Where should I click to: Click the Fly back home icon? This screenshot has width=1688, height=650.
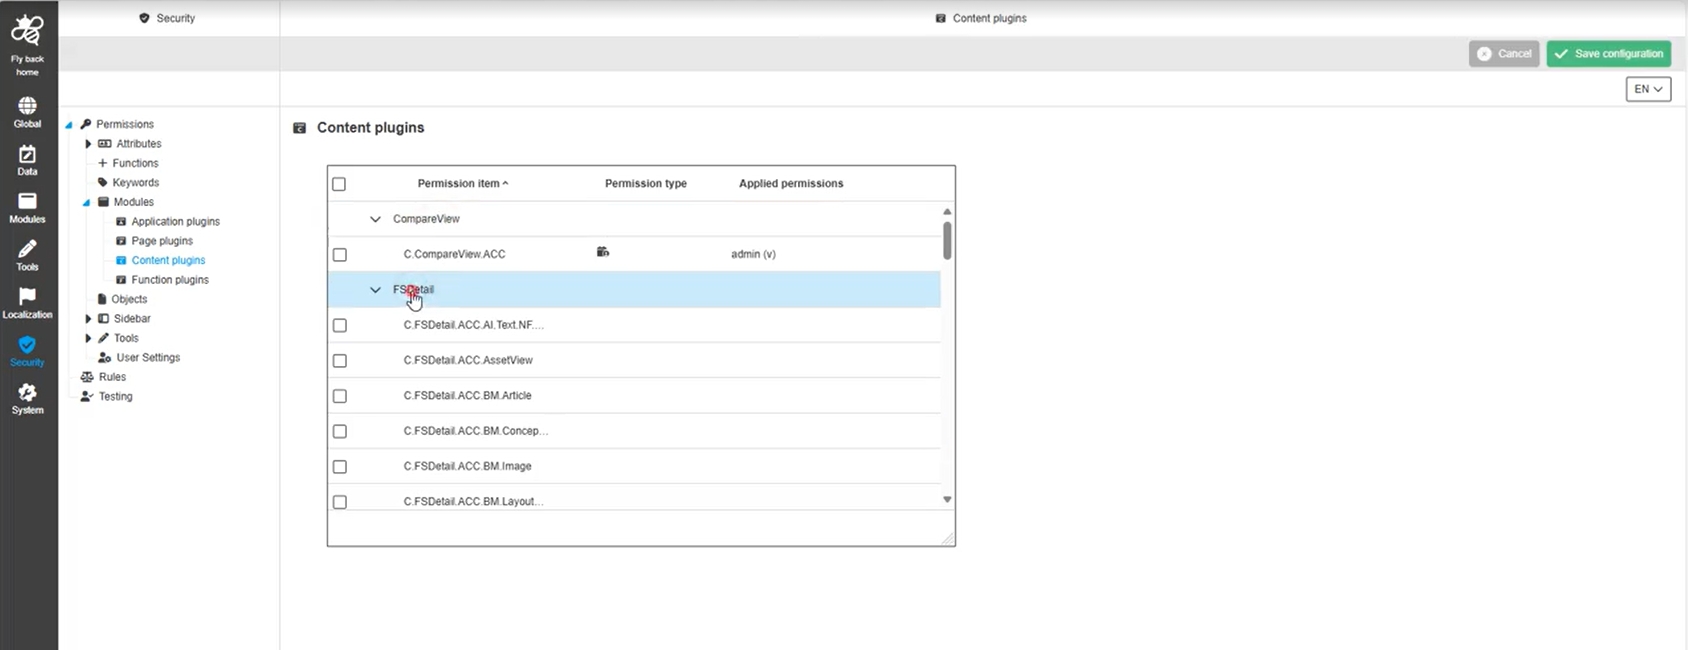pyautogui.click(x=27, y=32)
